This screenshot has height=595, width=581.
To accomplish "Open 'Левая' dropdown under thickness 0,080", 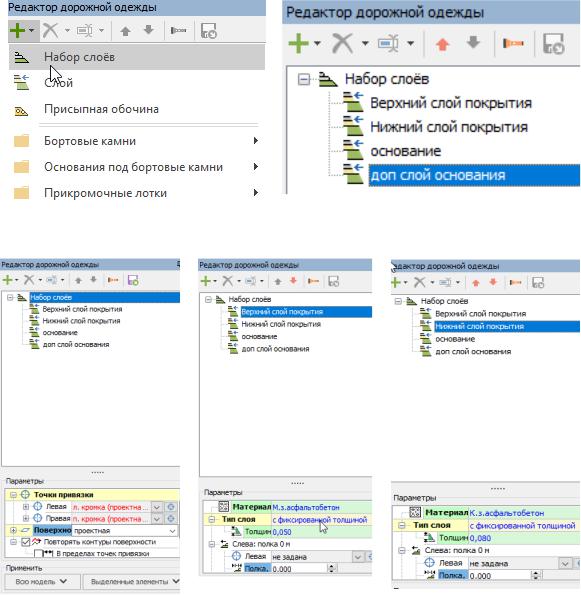I will pos(565,564).
